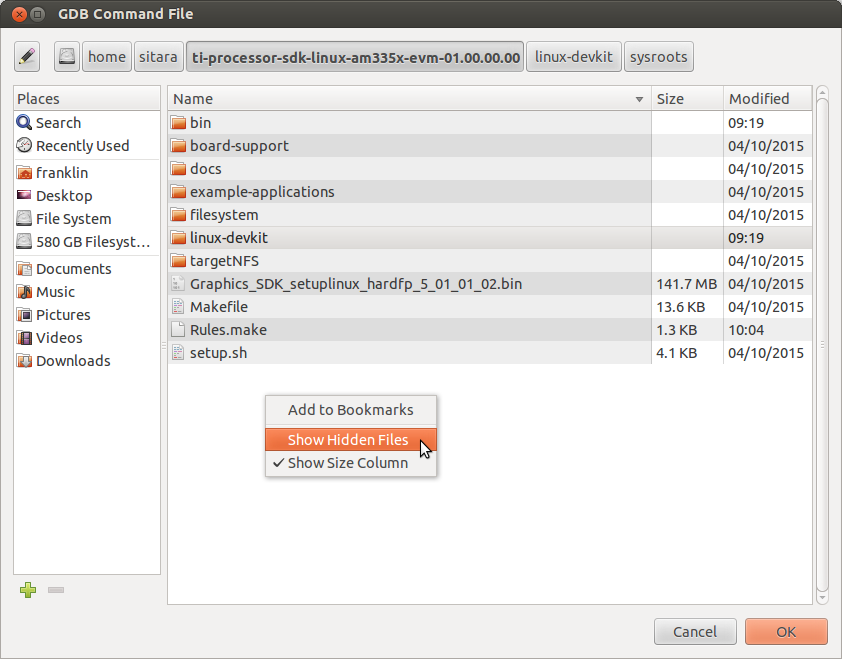842x659 pixels.
Task: Sort by the Size column
Action: [686, 98]
